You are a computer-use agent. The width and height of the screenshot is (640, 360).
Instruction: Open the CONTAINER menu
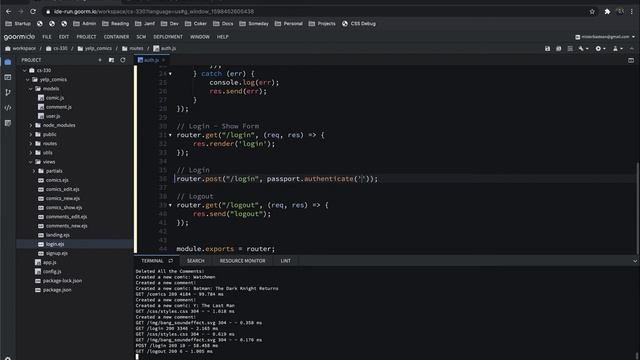pyautogui.click(x=116, y=37)
